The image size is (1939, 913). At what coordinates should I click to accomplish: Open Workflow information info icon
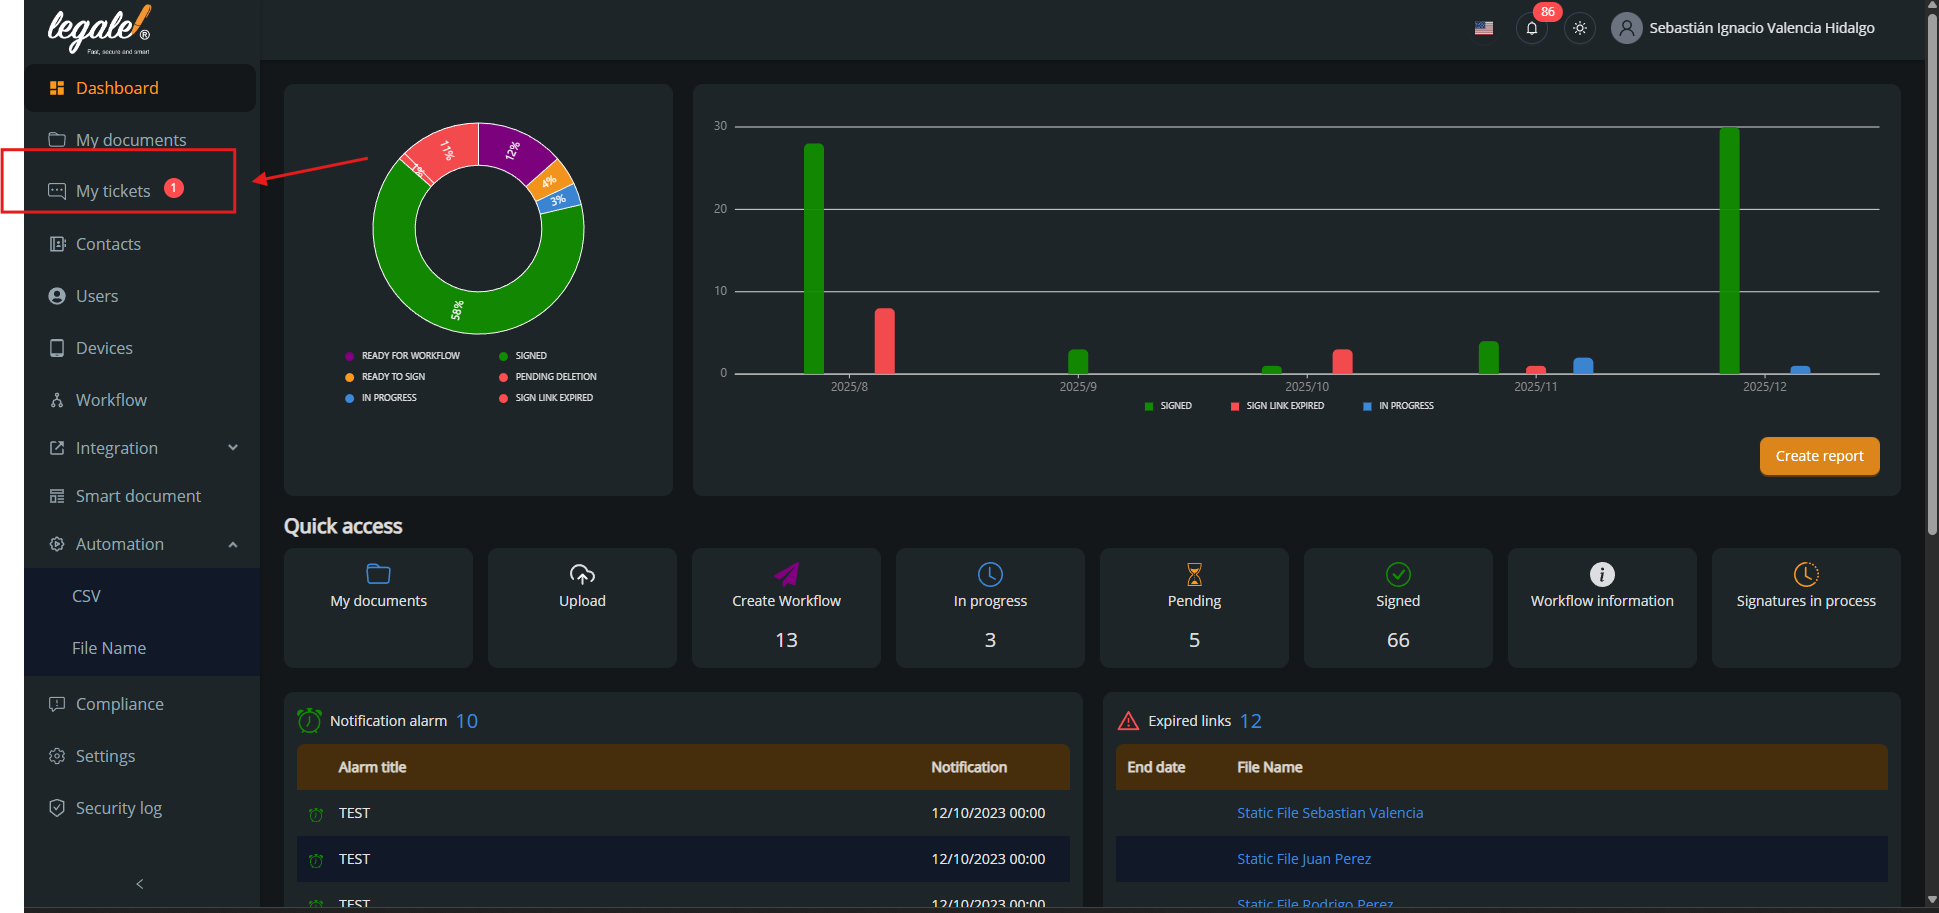[1602, 574]
